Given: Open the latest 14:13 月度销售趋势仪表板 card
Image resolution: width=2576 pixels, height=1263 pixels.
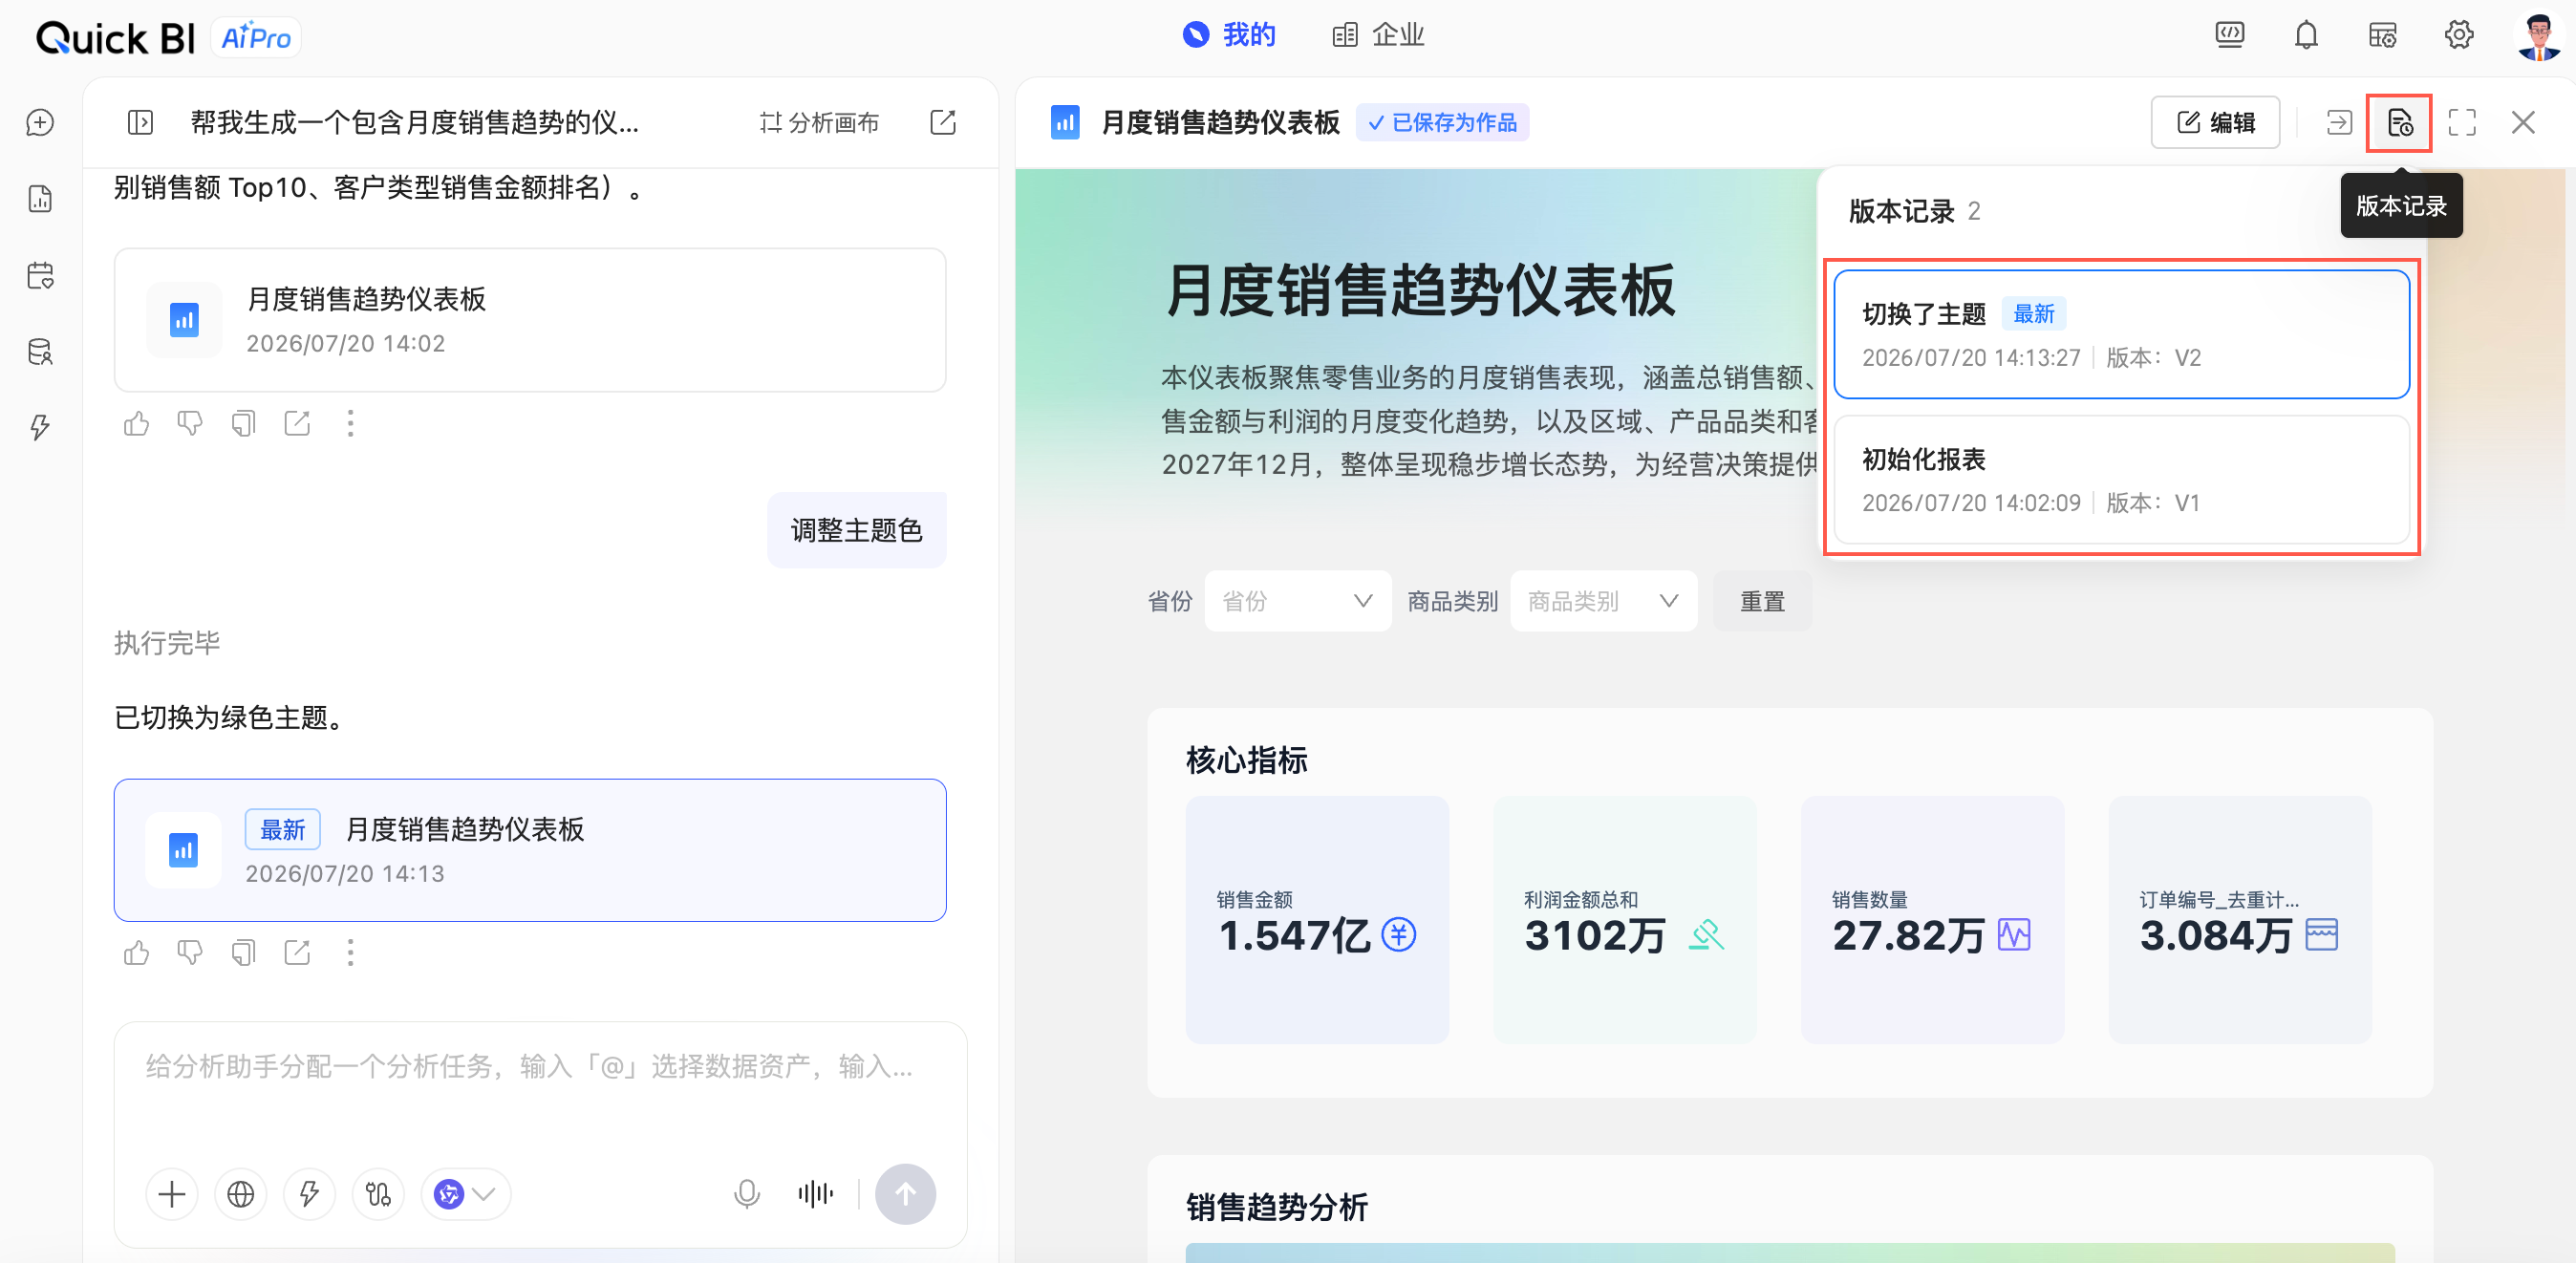Looking at the screenshot, I should point(530,850).
